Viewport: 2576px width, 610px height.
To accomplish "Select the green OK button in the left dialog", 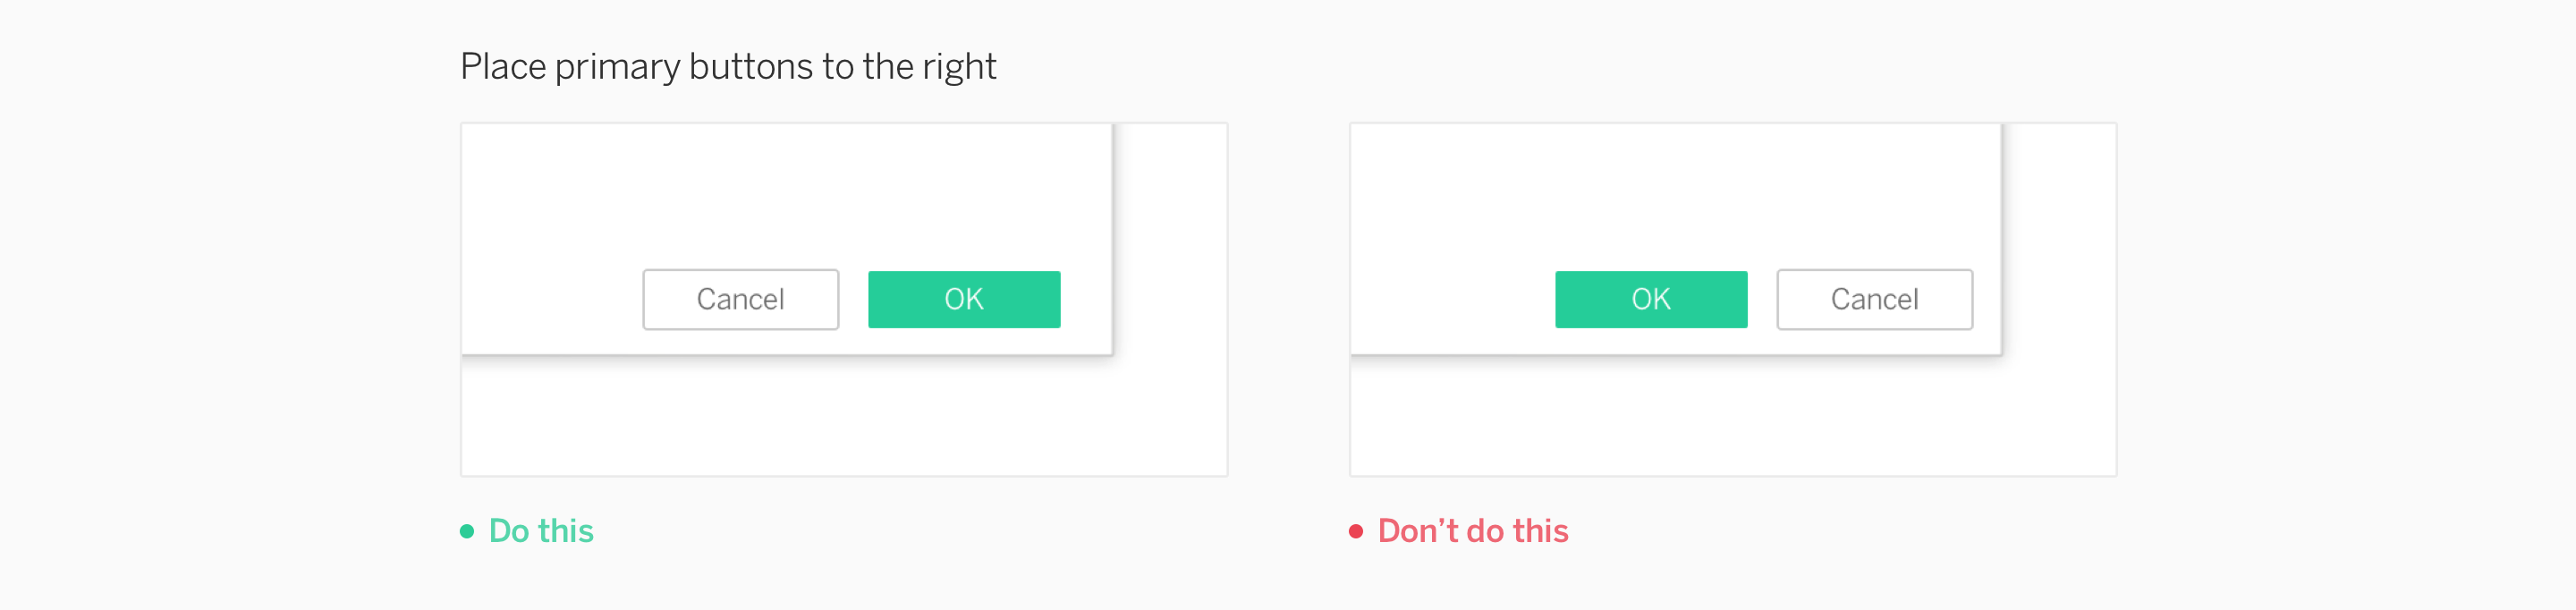I will click(x=964, y=298).
